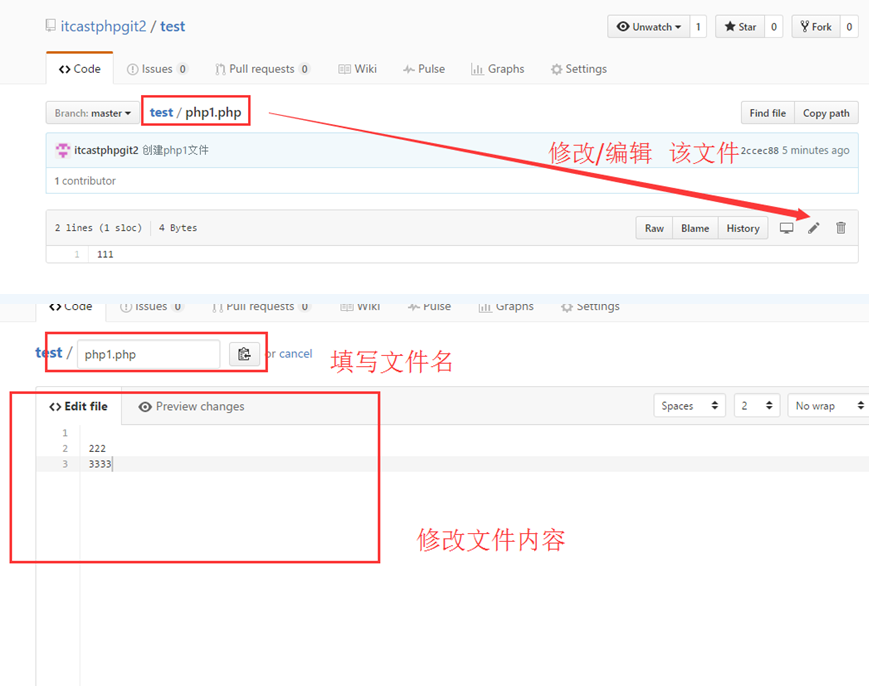Image resolution: width=869 pixels, height=686 pixels.
Task: Click the pencil edit file icon
Action: pyautogui.click(x=813, y=228)
